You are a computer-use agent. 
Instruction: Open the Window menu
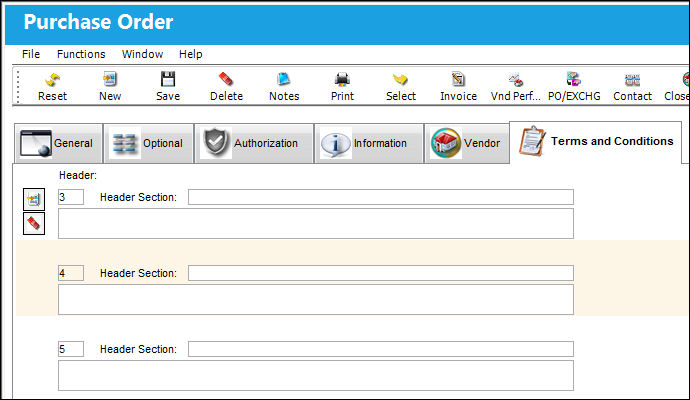tap(142, 54)
